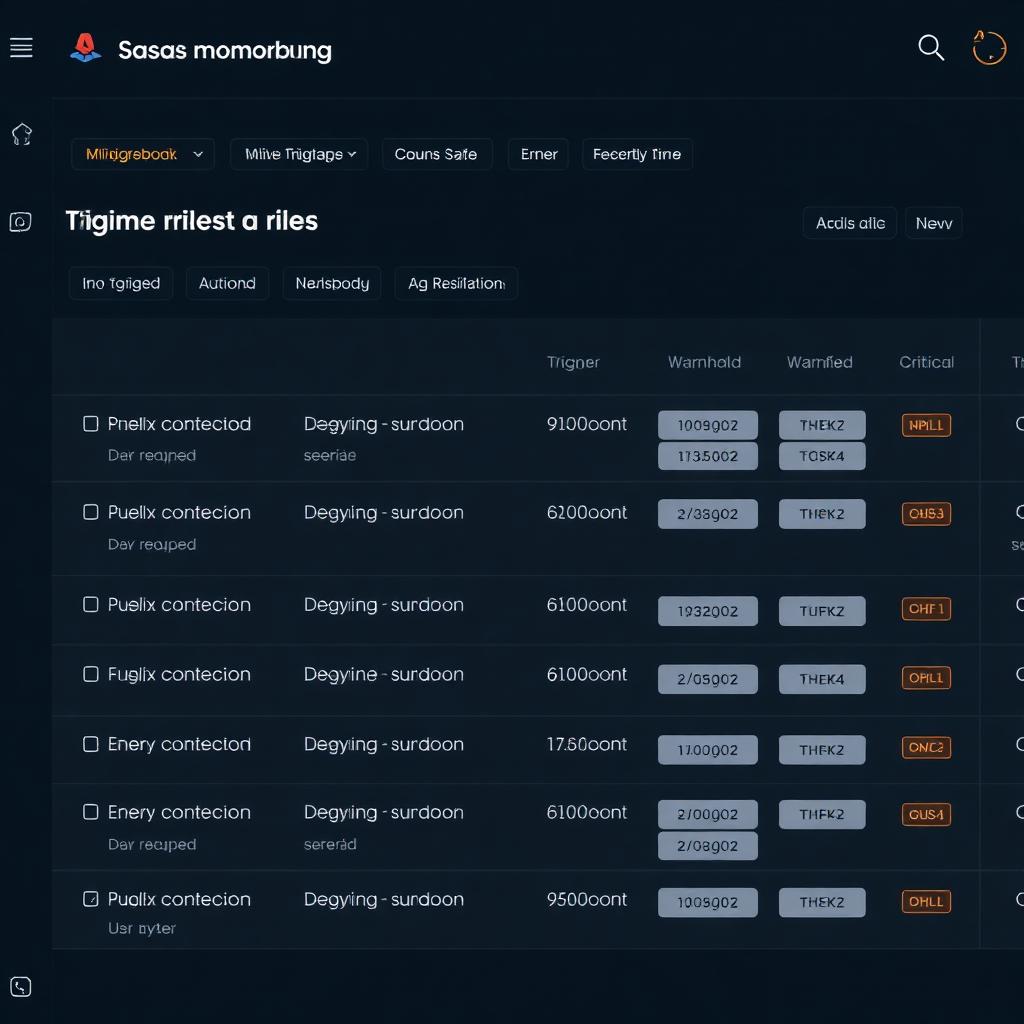This screenshot has width=1024, height=1024.
Task: Open the hamburger navigation menu
Action: click(x=21, y=46)
